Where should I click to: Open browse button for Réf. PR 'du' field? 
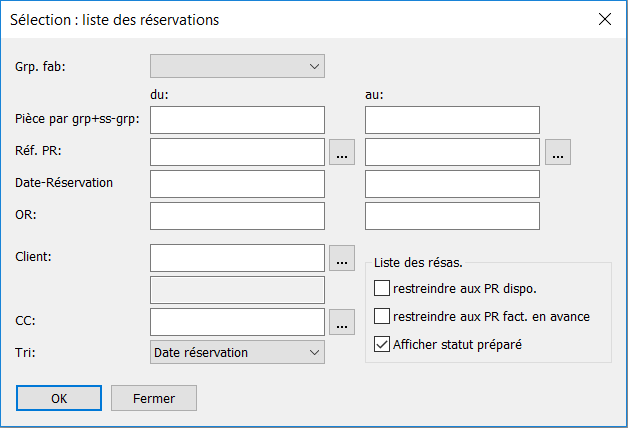(342, 152)
